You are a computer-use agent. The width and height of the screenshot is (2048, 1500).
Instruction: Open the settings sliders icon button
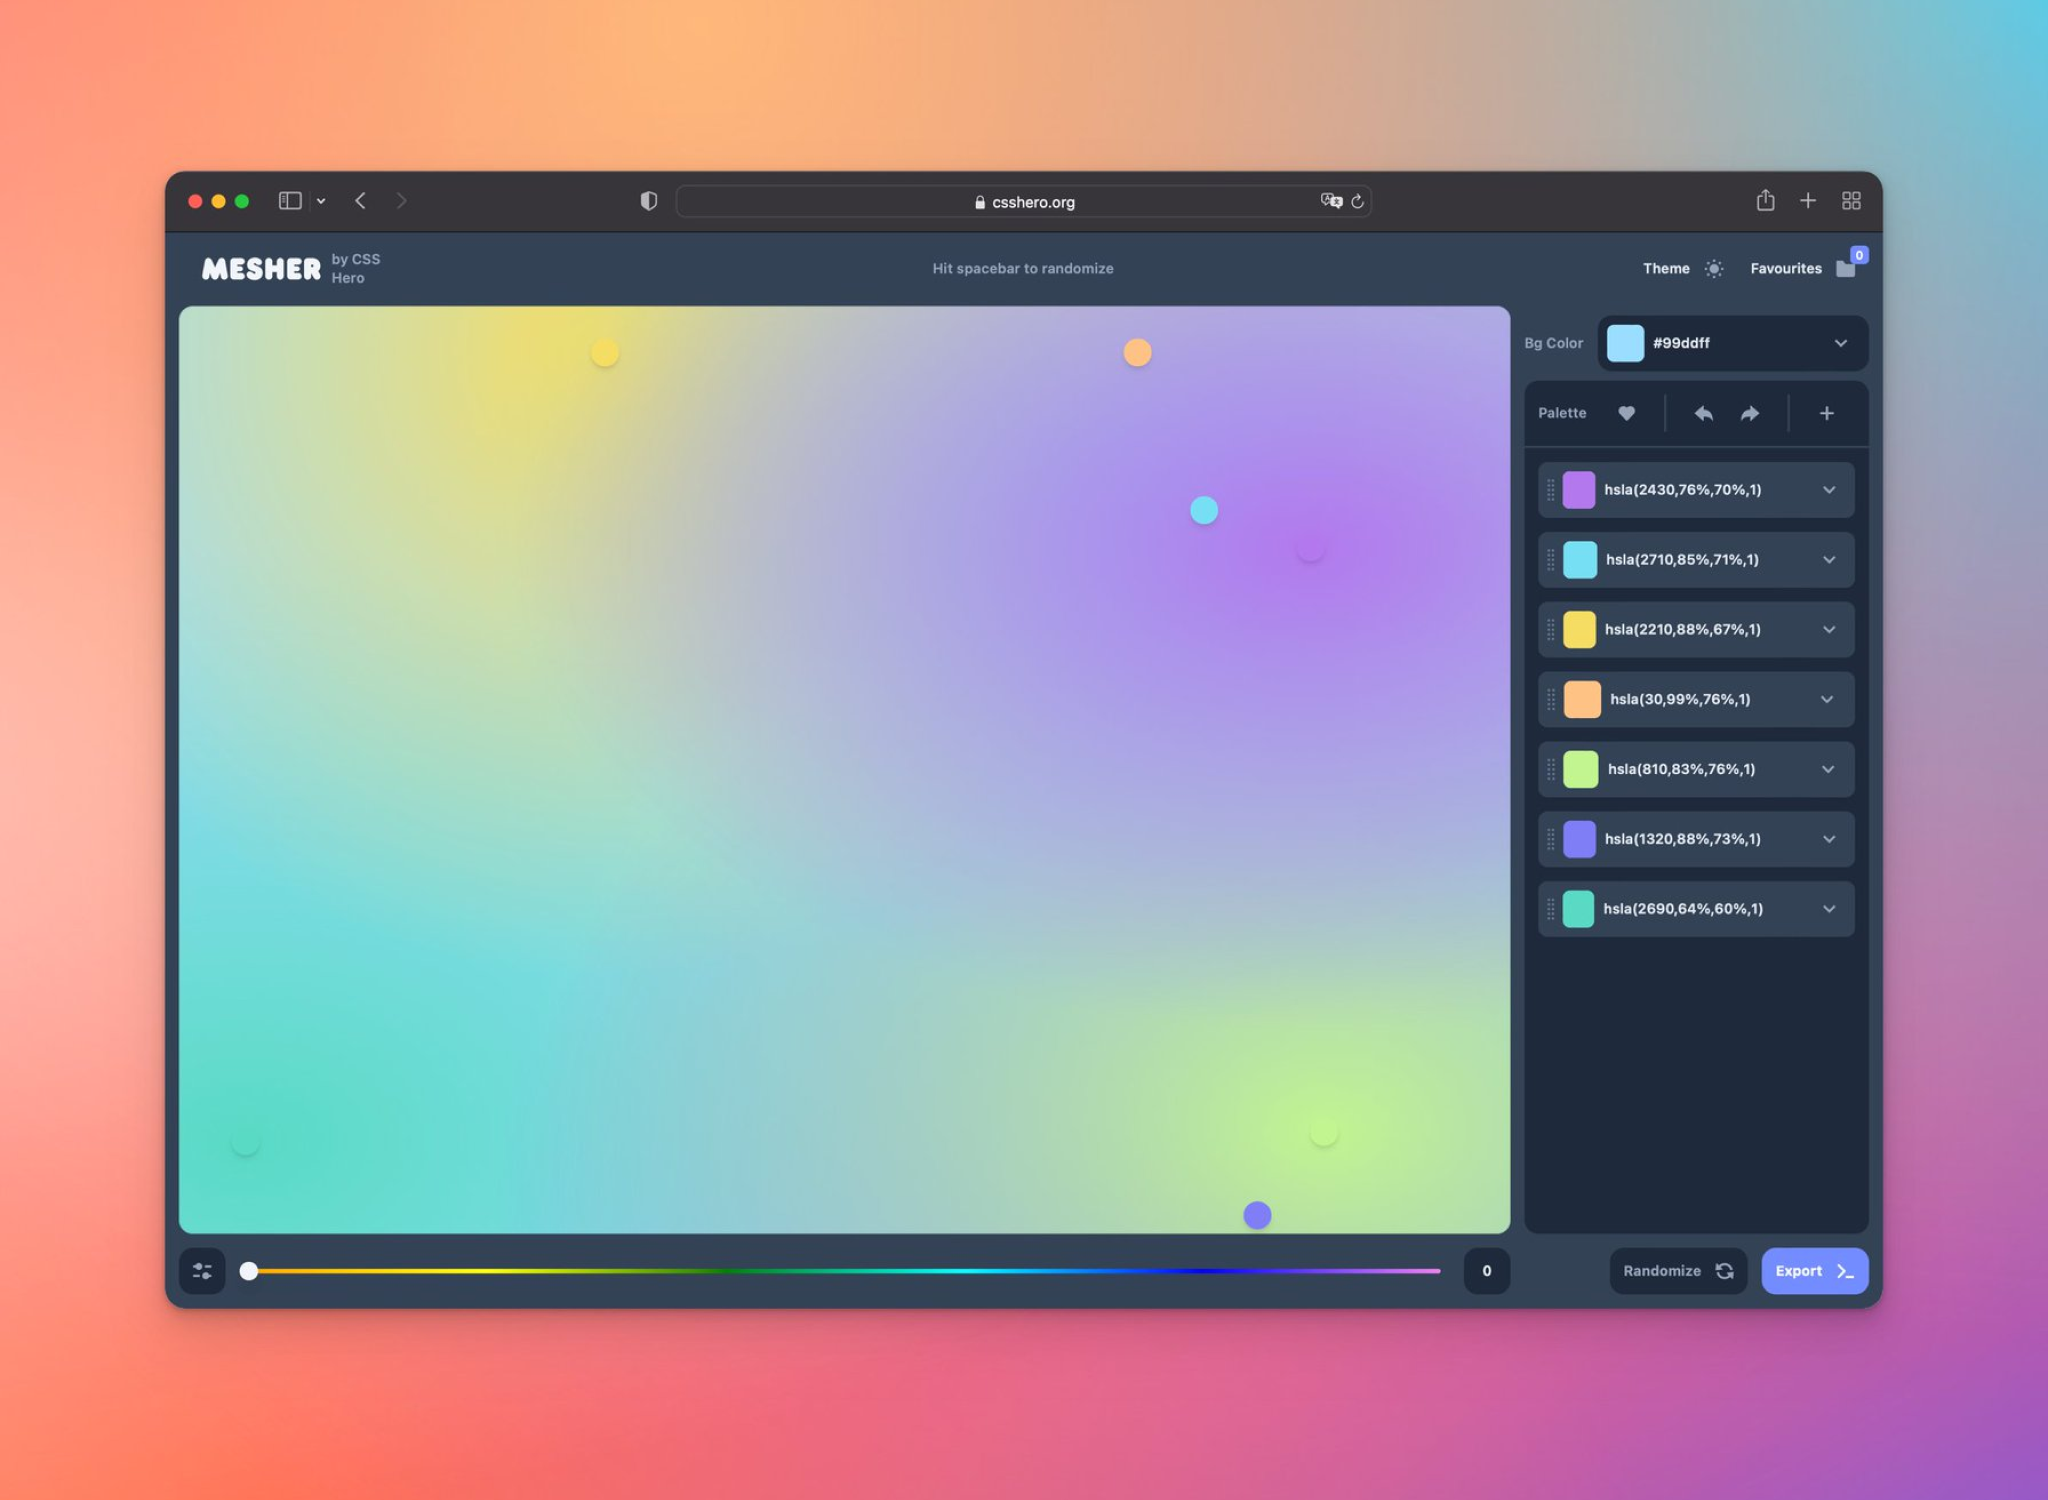point(202,1271)
